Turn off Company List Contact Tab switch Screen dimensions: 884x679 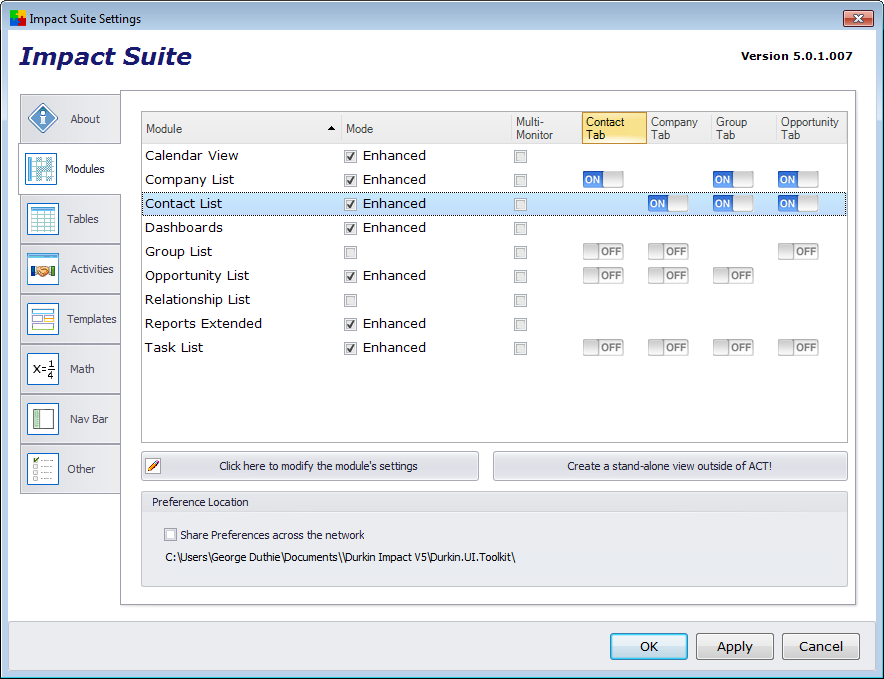[x=603, y=179]
